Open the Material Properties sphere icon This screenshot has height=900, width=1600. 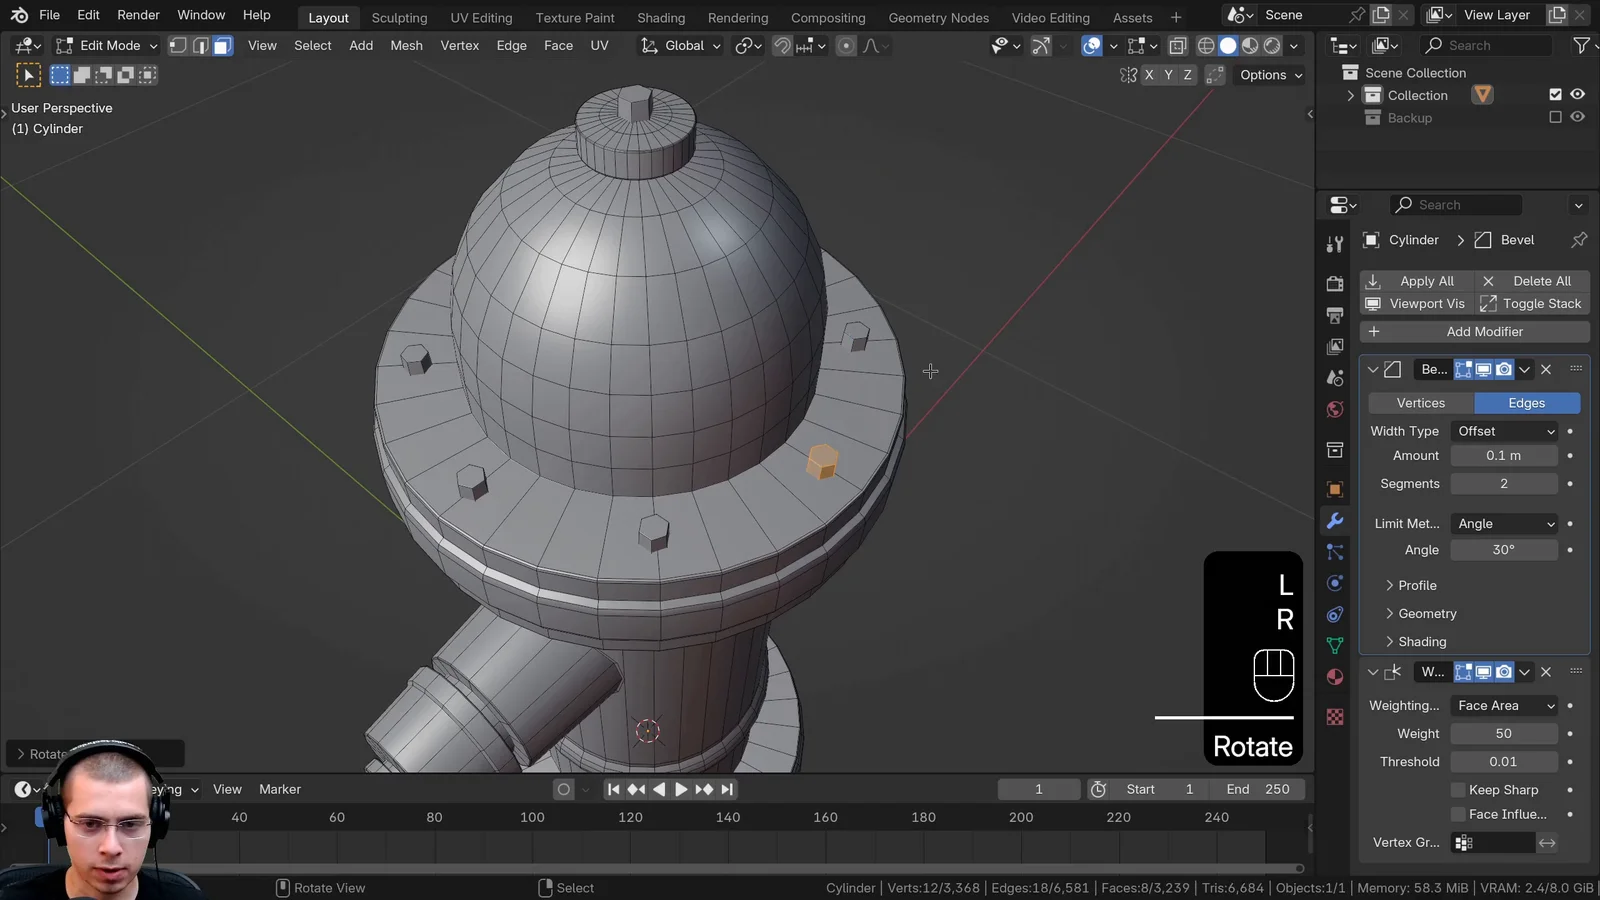(x=1335, y=677)
